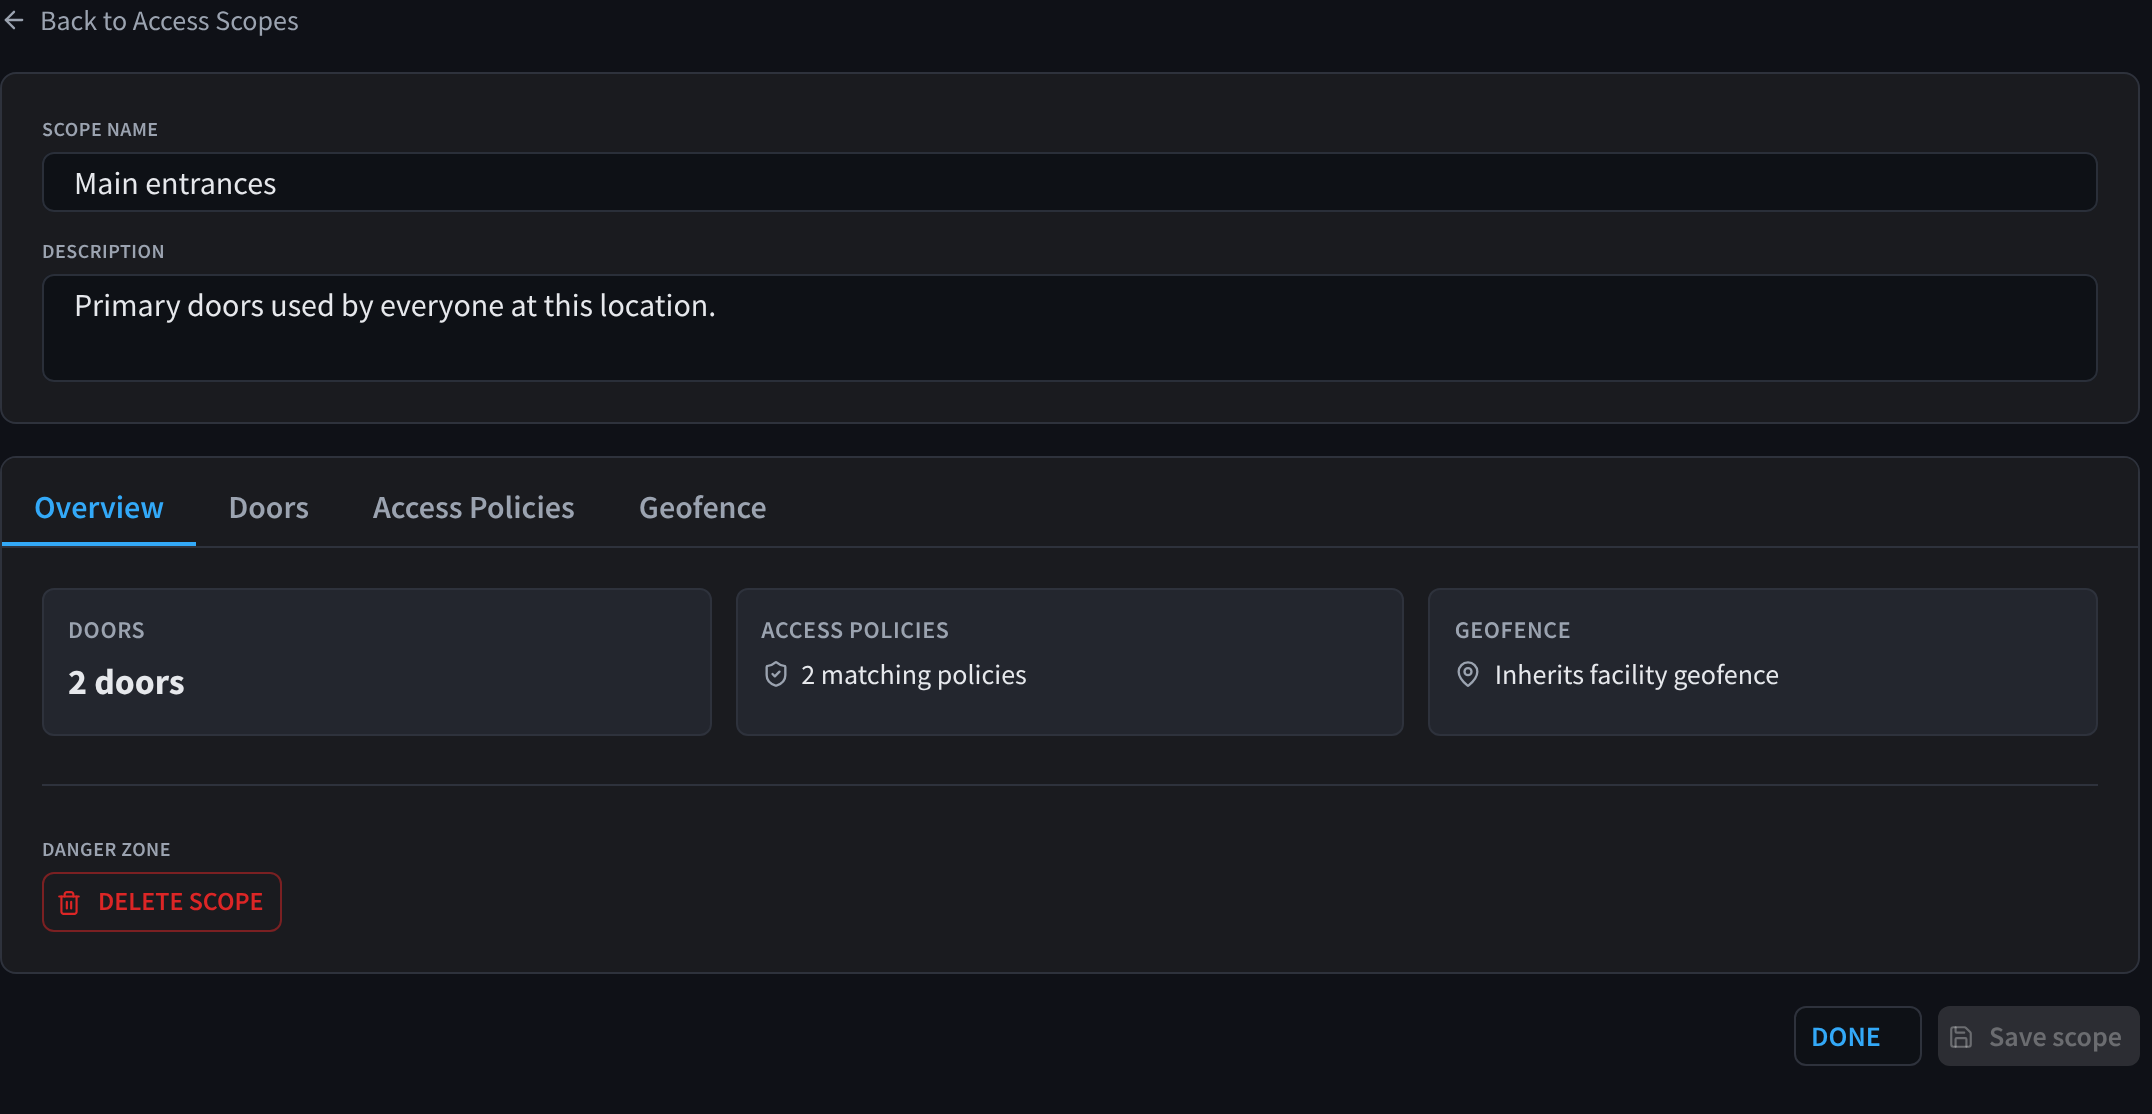Open the Geofence tab
This screenshot has height=1114, width=2152.
click(703, 508)
